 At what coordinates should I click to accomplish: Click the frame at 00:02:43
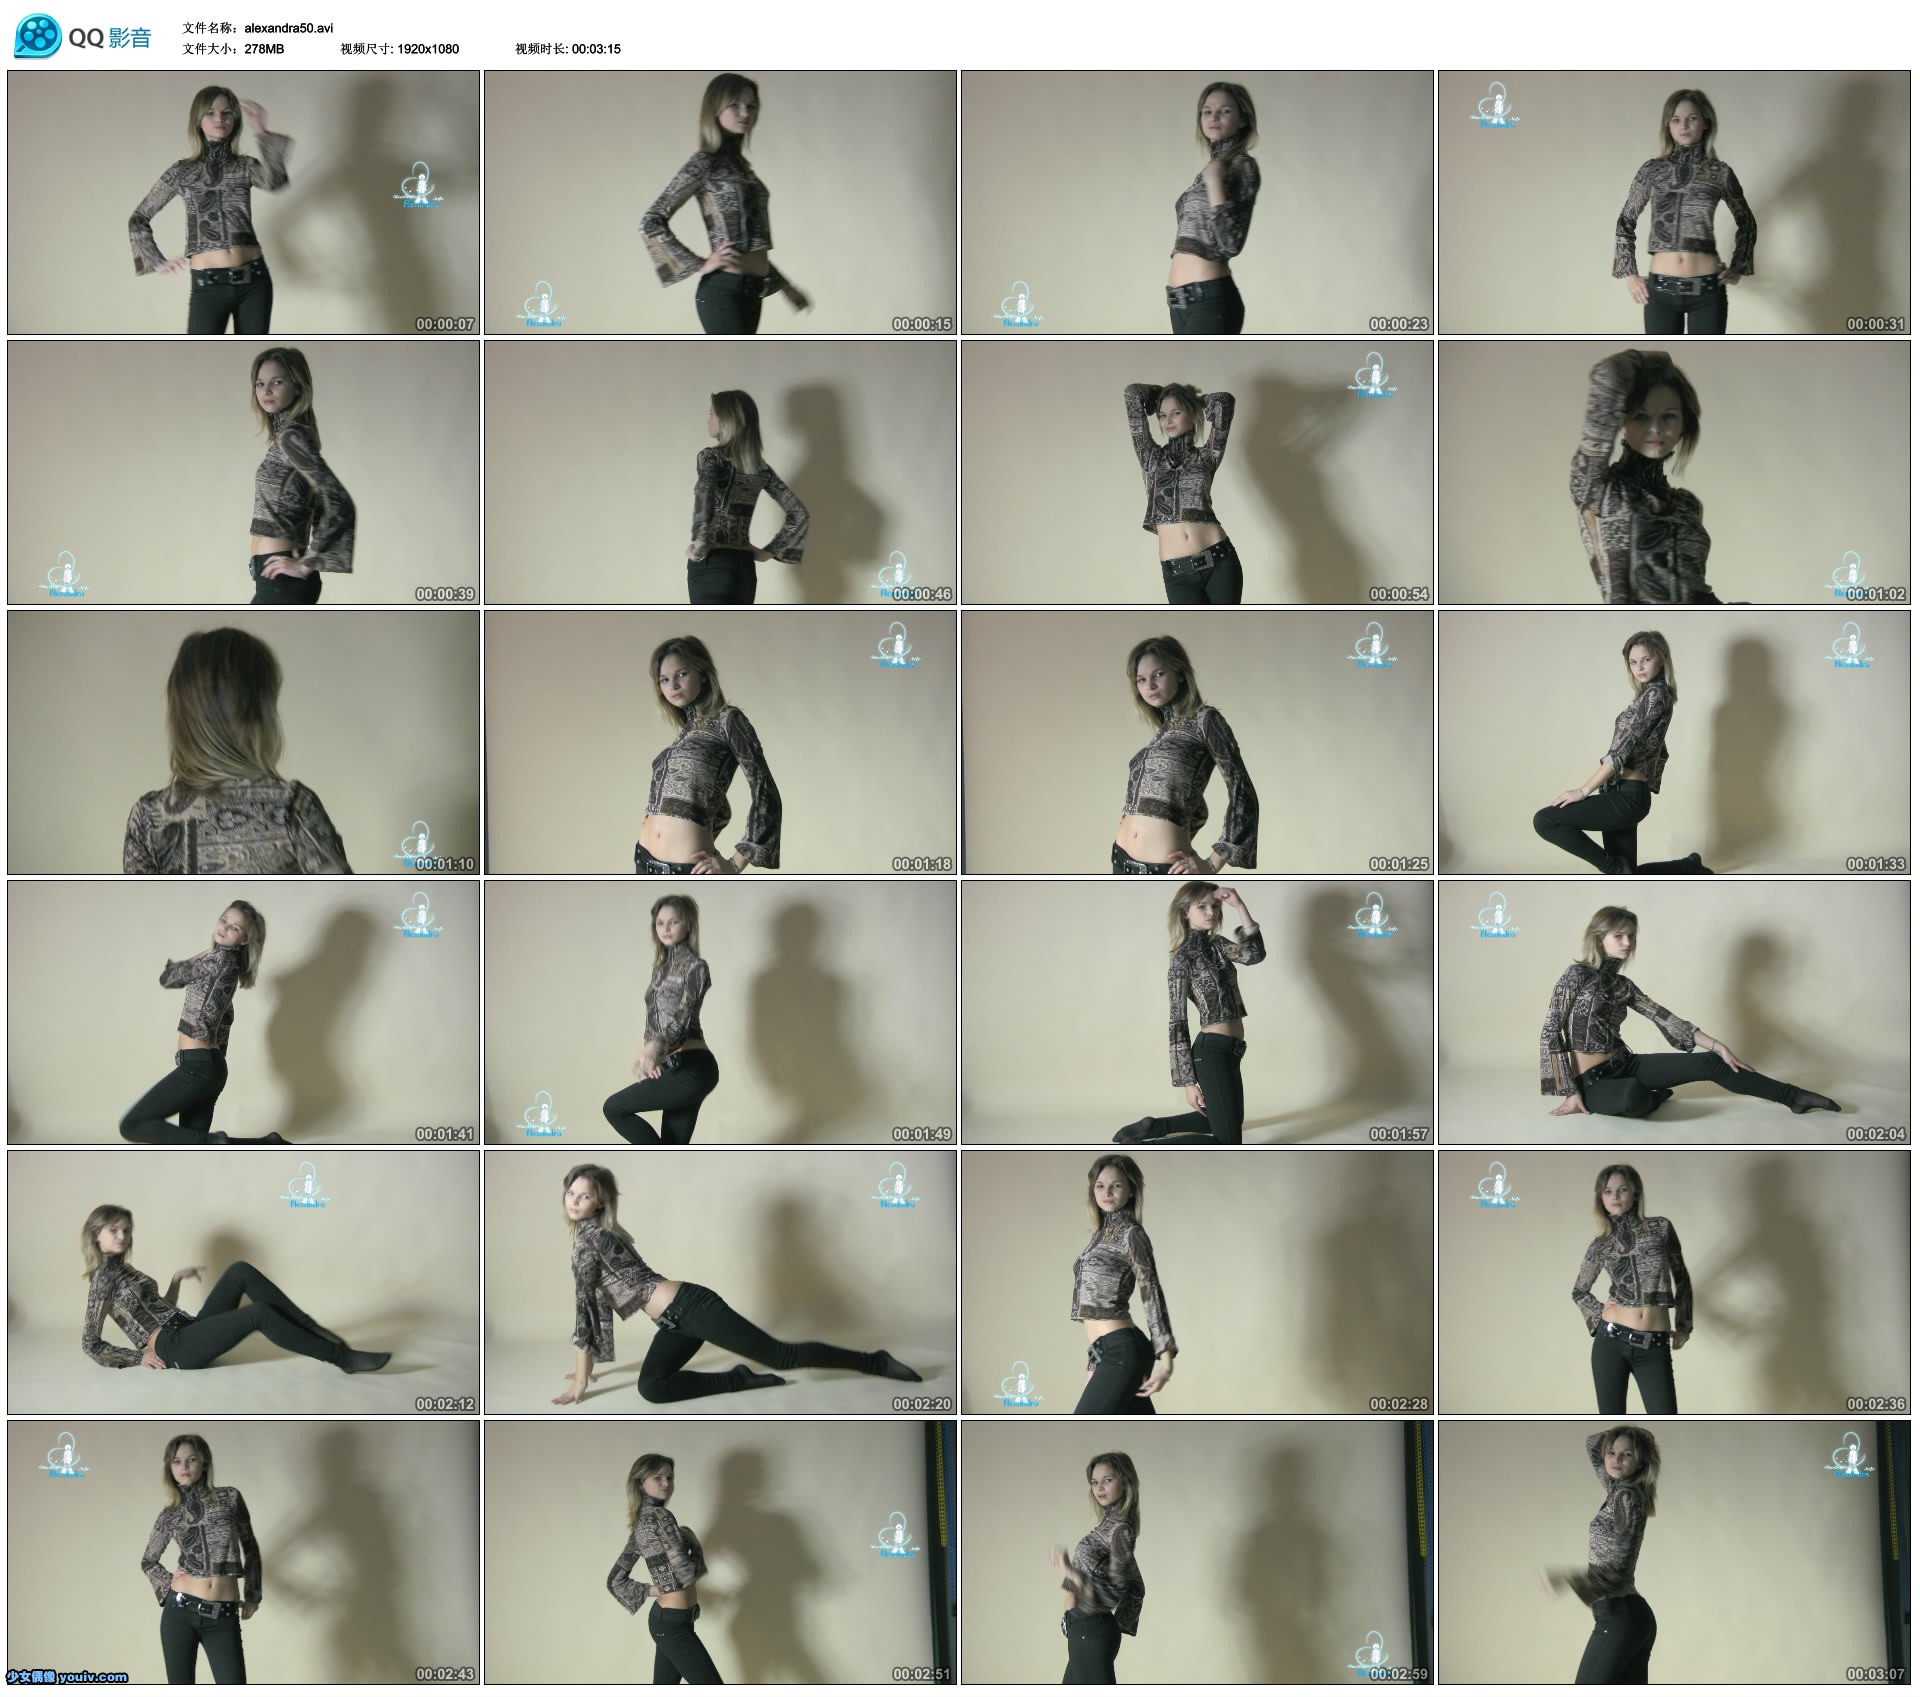click(x=243, y=1552)
